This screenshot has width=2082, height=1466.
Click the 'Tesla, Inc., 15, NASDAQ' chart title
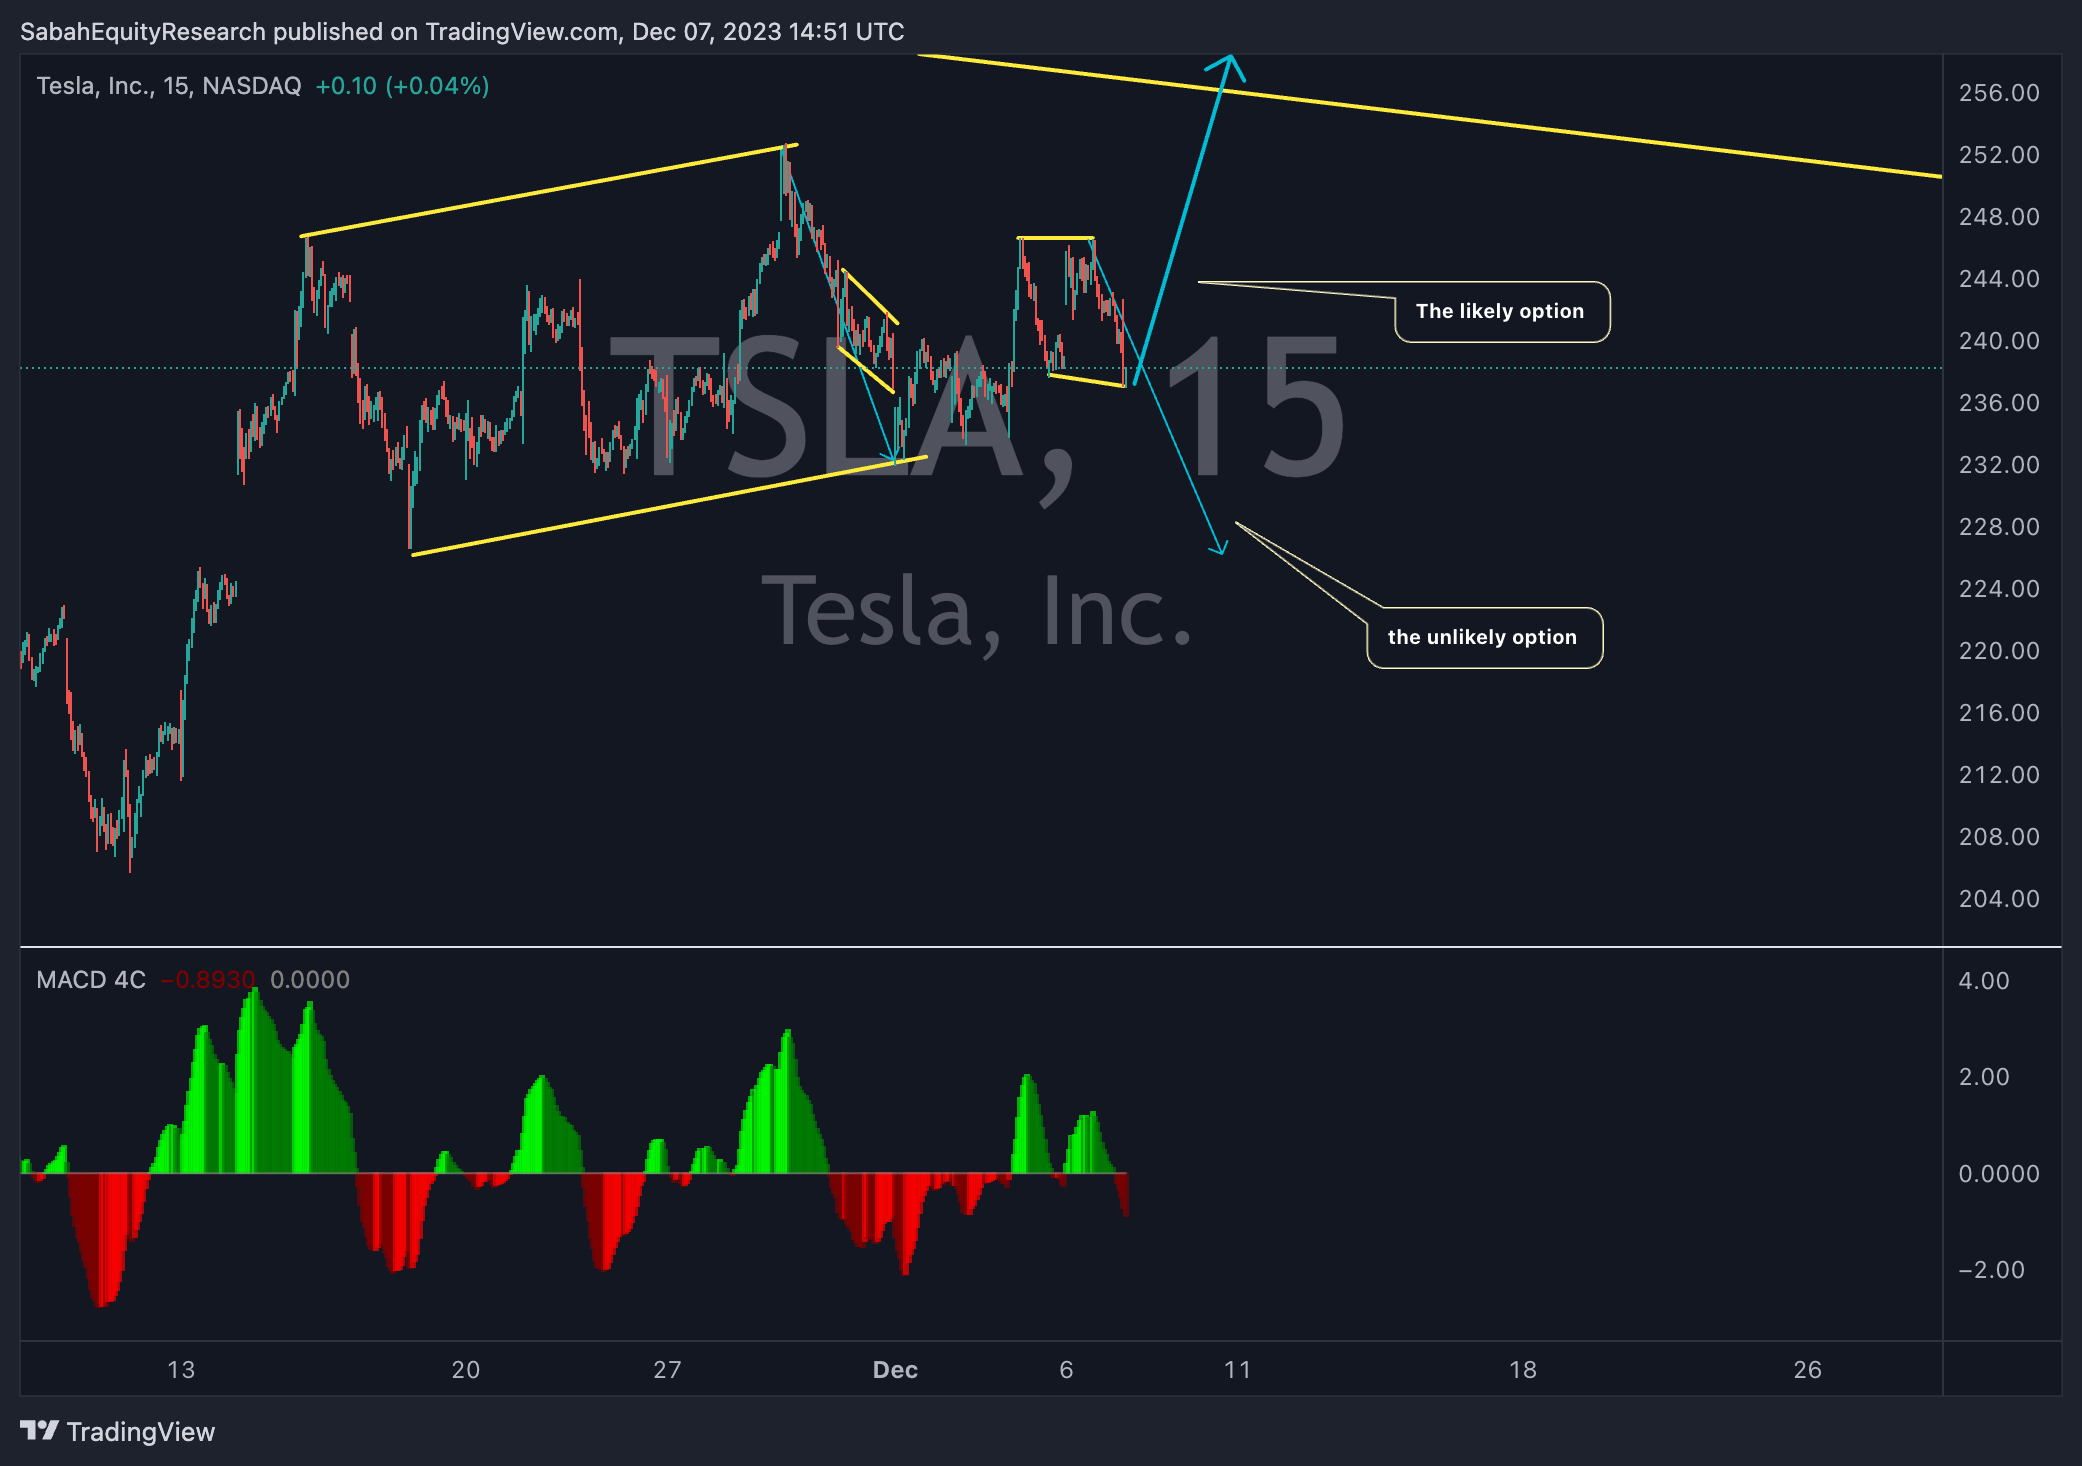(x=169, y=86)
